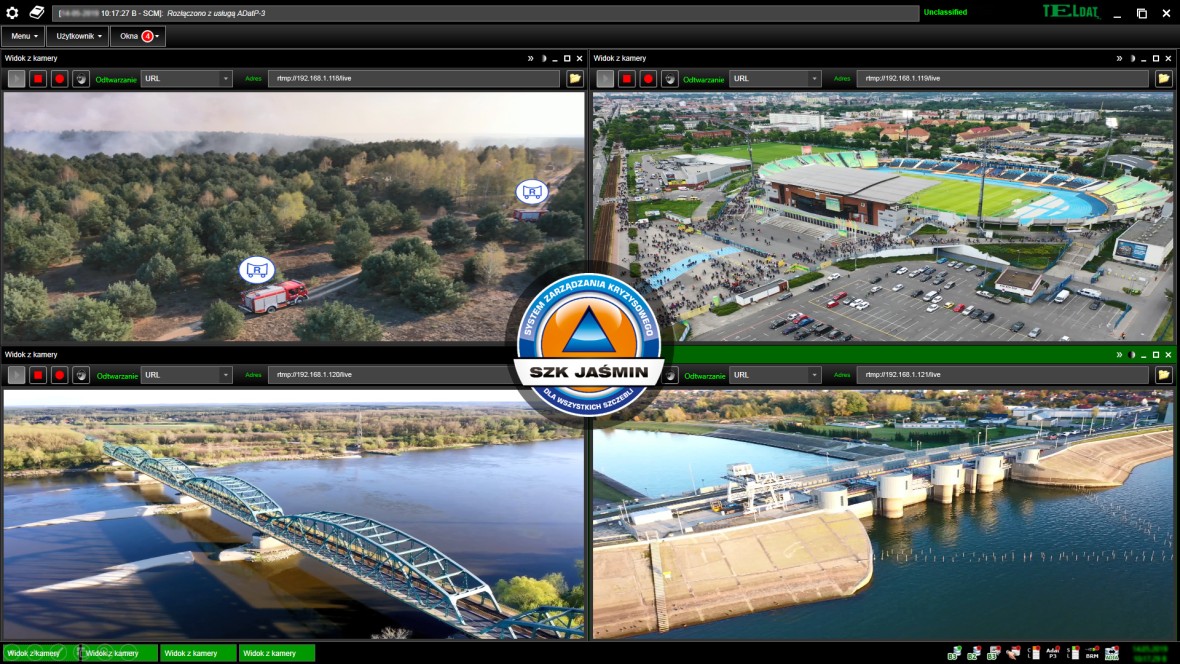Image resolution: width=1180 pixels, height=664 pixels.
Task: Switch to the first Widok z kamery tab
Action: tap(39, 653)
